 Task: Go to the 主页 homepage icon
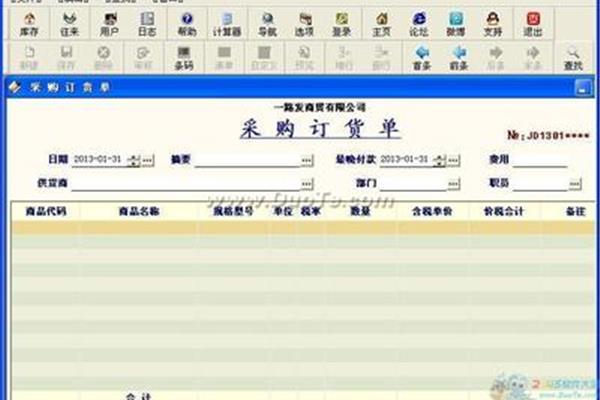[x=382, y=24]
